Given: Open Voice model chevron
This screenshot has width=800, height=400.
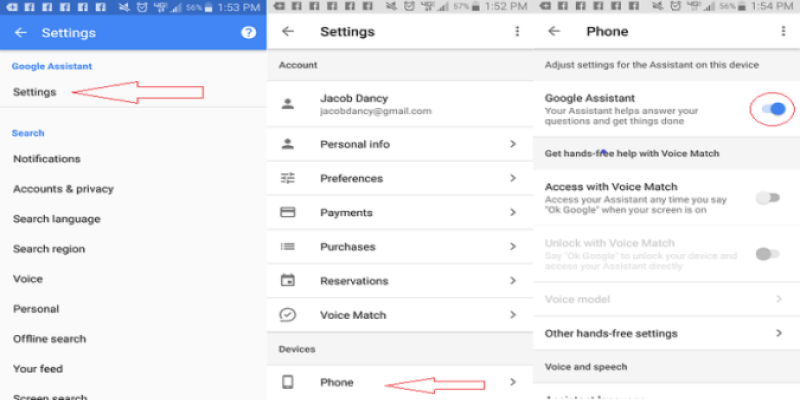Looking at the screenshot, I should click(x=779, y=299).
